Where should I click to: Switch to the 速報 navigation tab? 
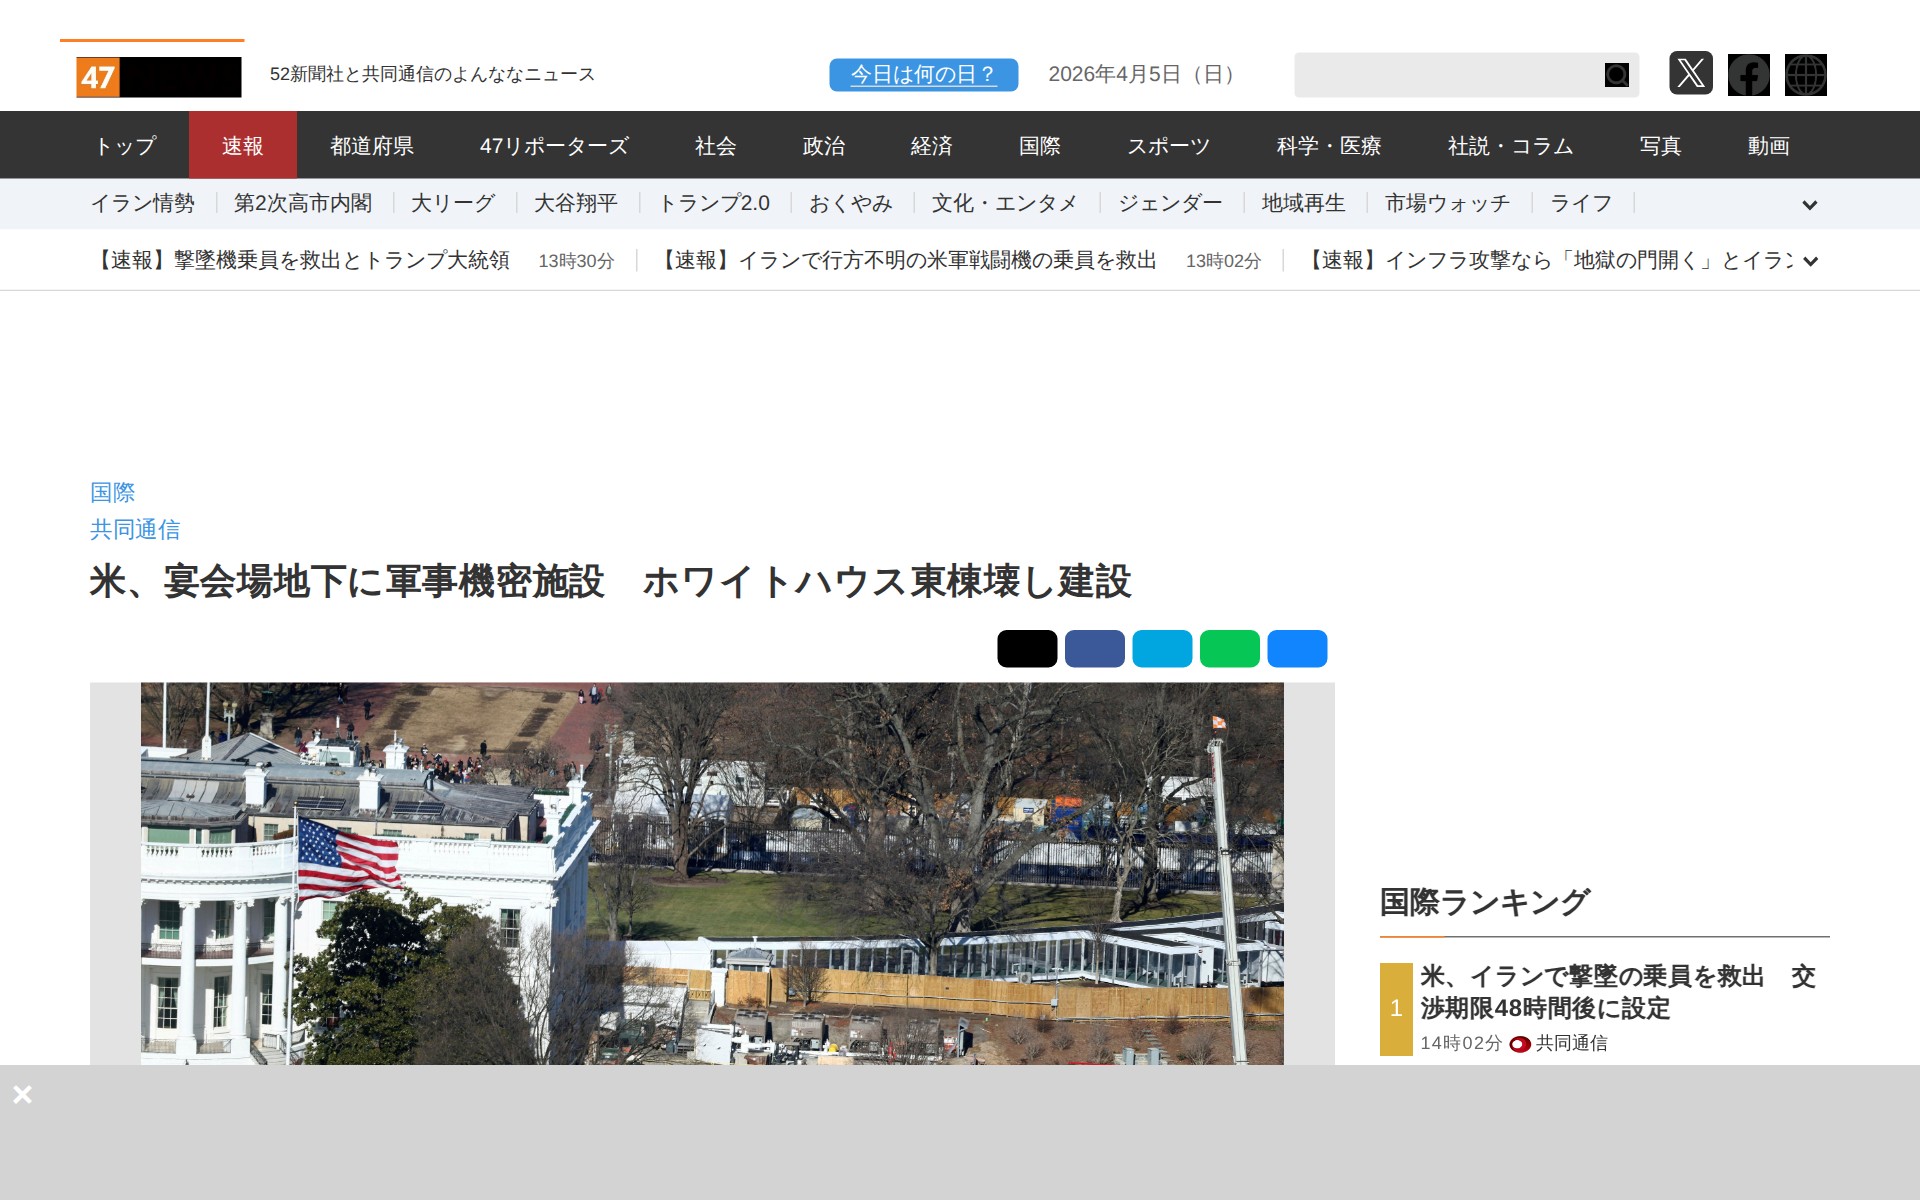coord(243,145)
